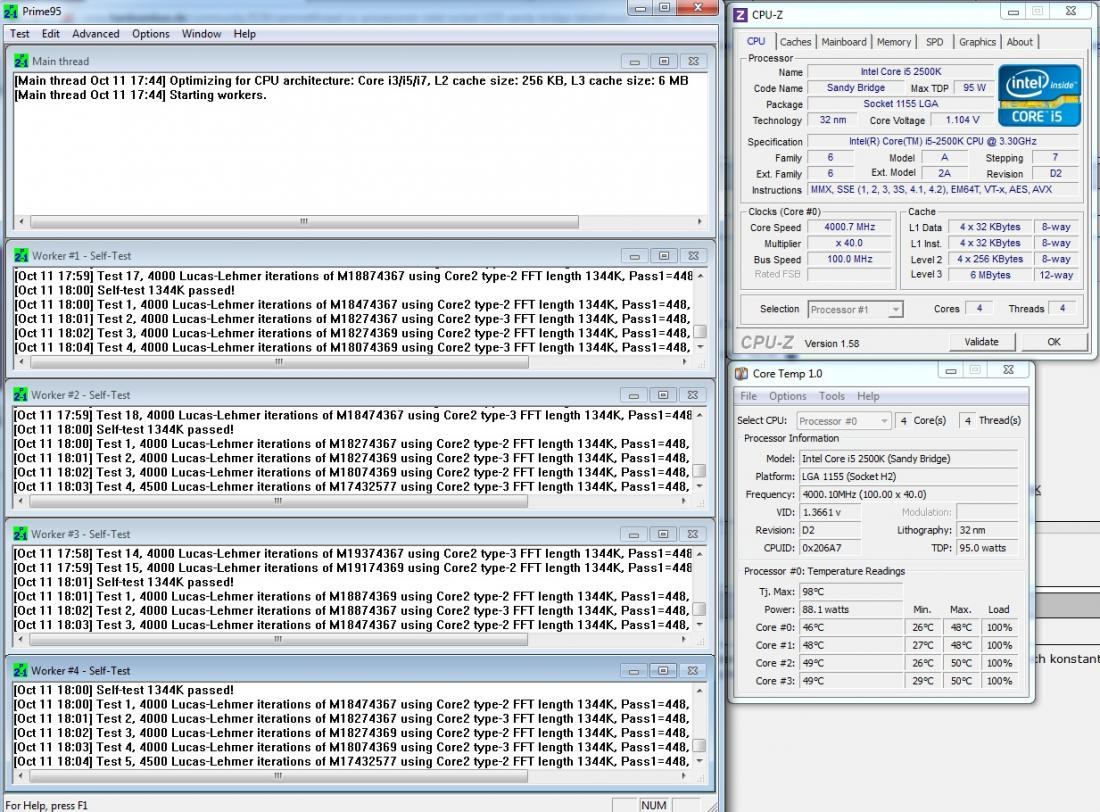Click the VID value 1.3661 v
The height and width of the screenshot is (812, 1100).
[x=830, y=512]
